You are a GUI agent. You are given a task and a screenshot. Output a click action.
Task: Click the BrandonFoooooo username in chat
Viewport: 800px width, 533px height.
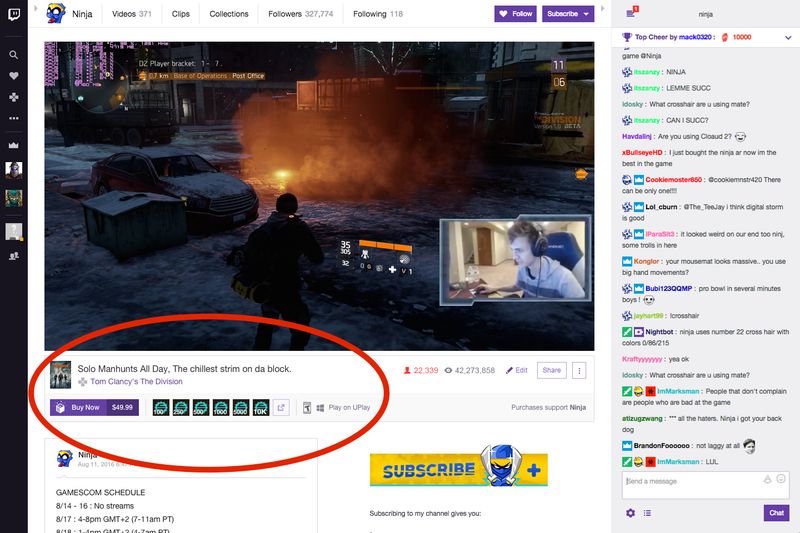tap(661, 445)
